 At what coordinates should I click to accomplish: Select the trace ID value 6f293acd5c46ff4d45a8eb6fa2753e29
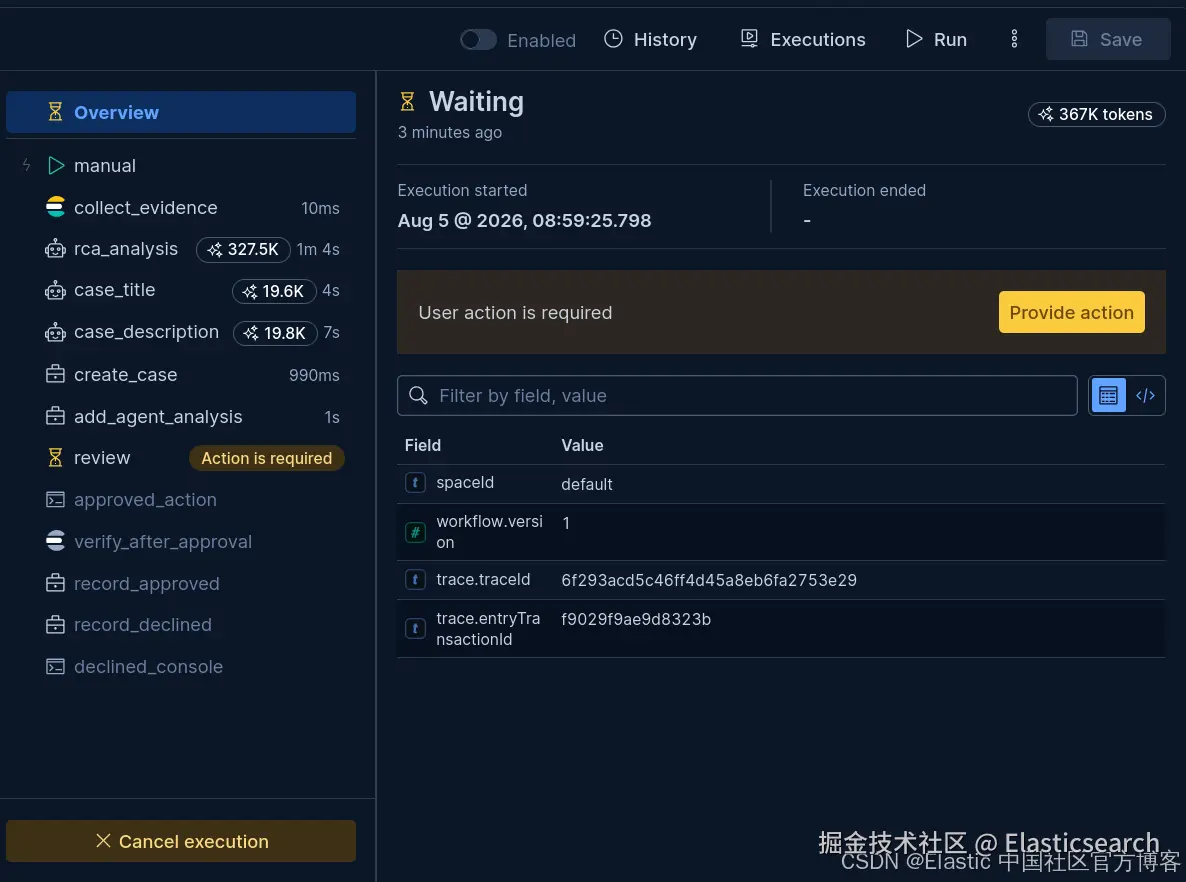tap(709, 580)
